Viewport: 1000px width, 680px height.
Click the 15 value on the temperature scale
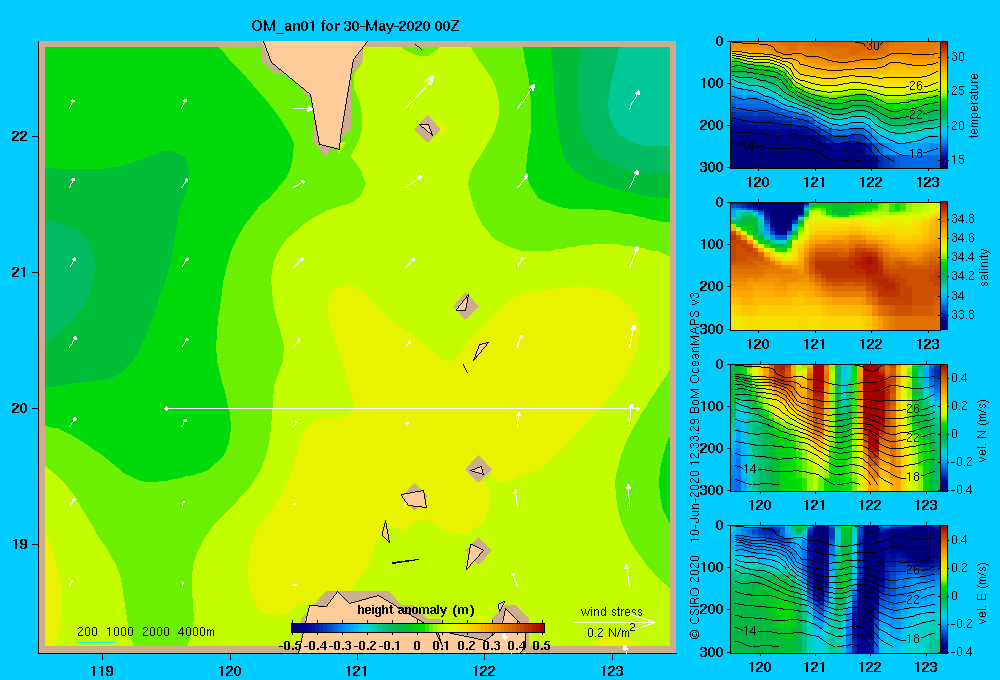(958, 159)
